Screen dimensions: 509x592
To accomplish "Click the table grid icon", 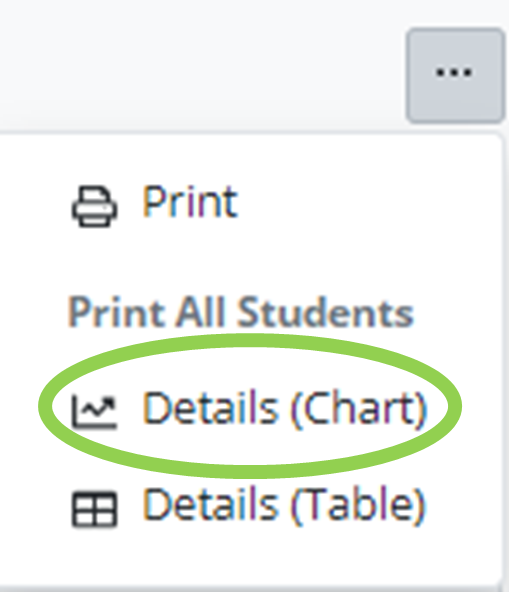I will 94,509.
